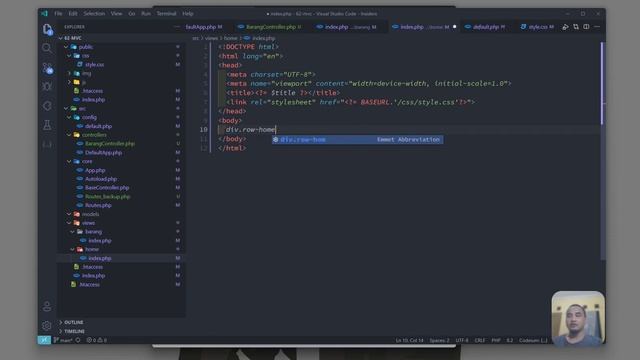Click the VS Code logo icon
The image size is (640, 360).
pyautogui.click(x=44, y=13)
